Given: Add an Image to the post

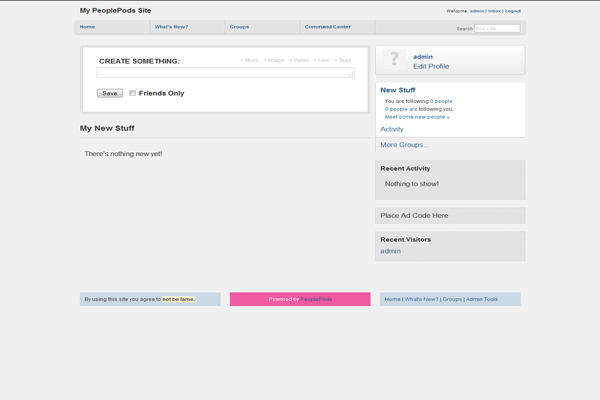Looking at the screenshot, I should pyautogui.click(x=274, y=60).
